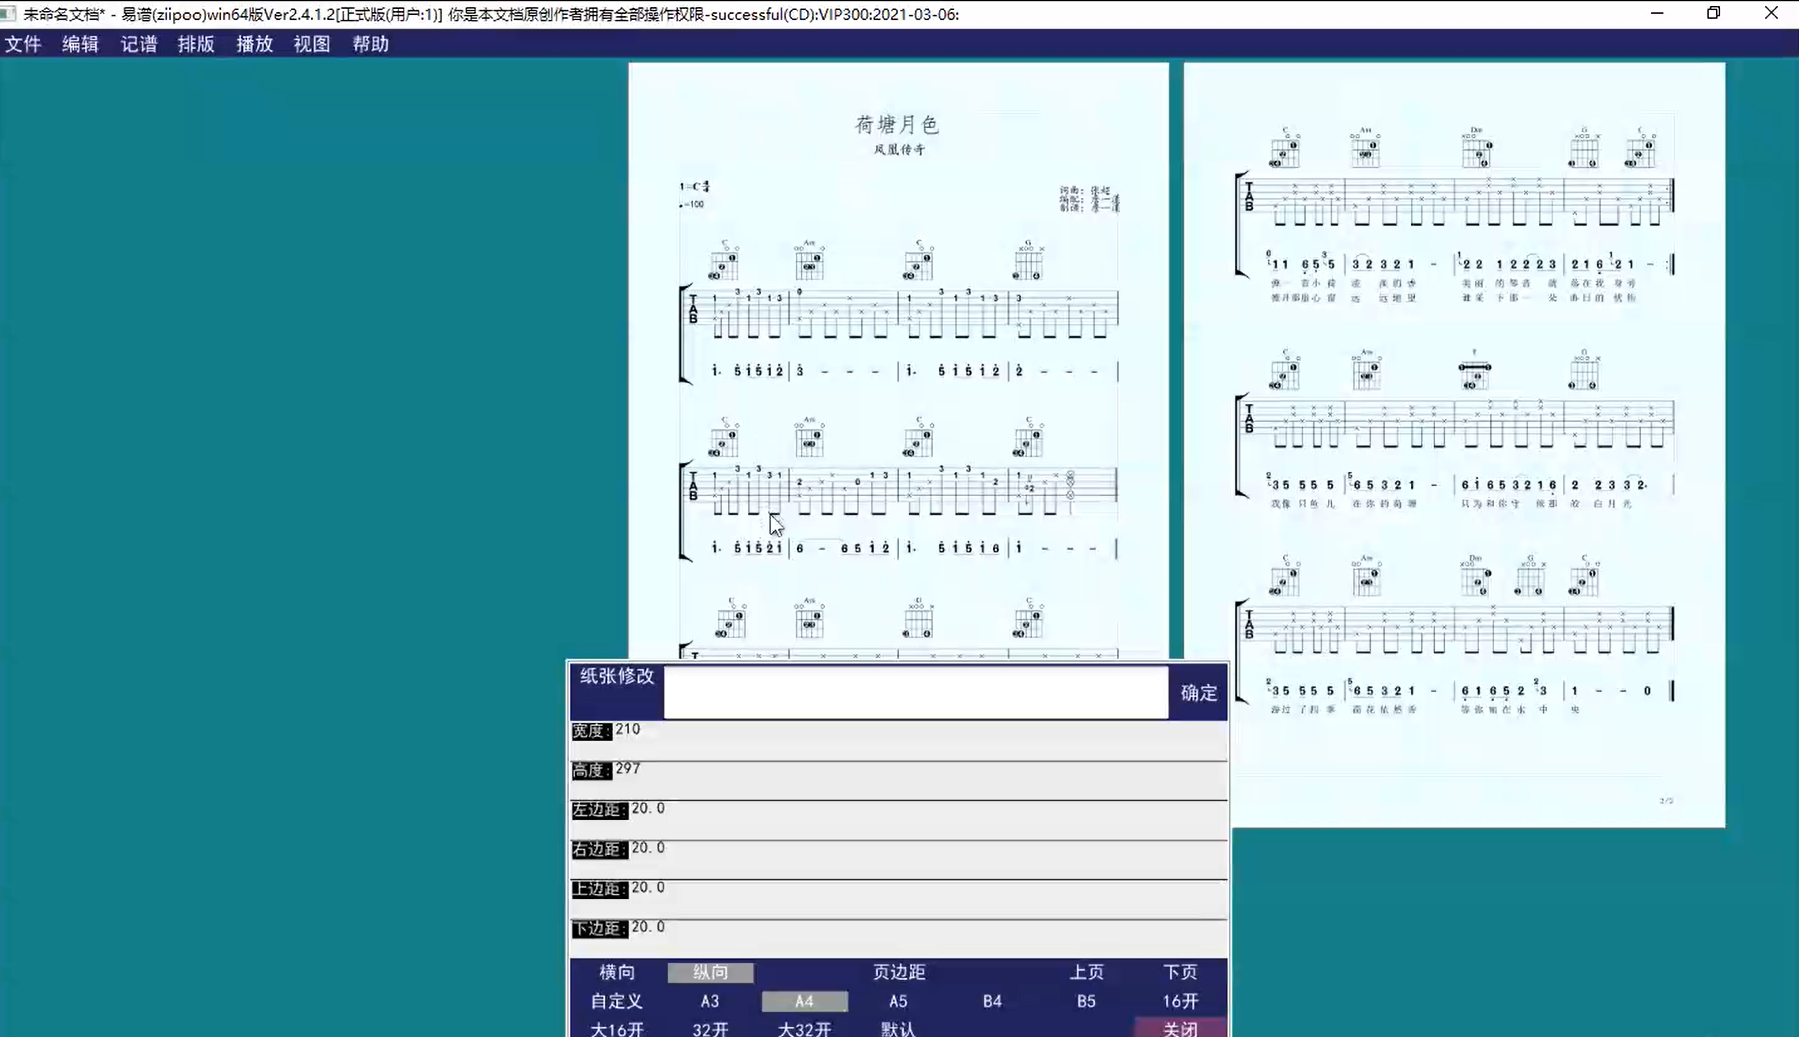1799x1037 pixels.
Task: Open the 播放 menu
Action: [254, 44]
